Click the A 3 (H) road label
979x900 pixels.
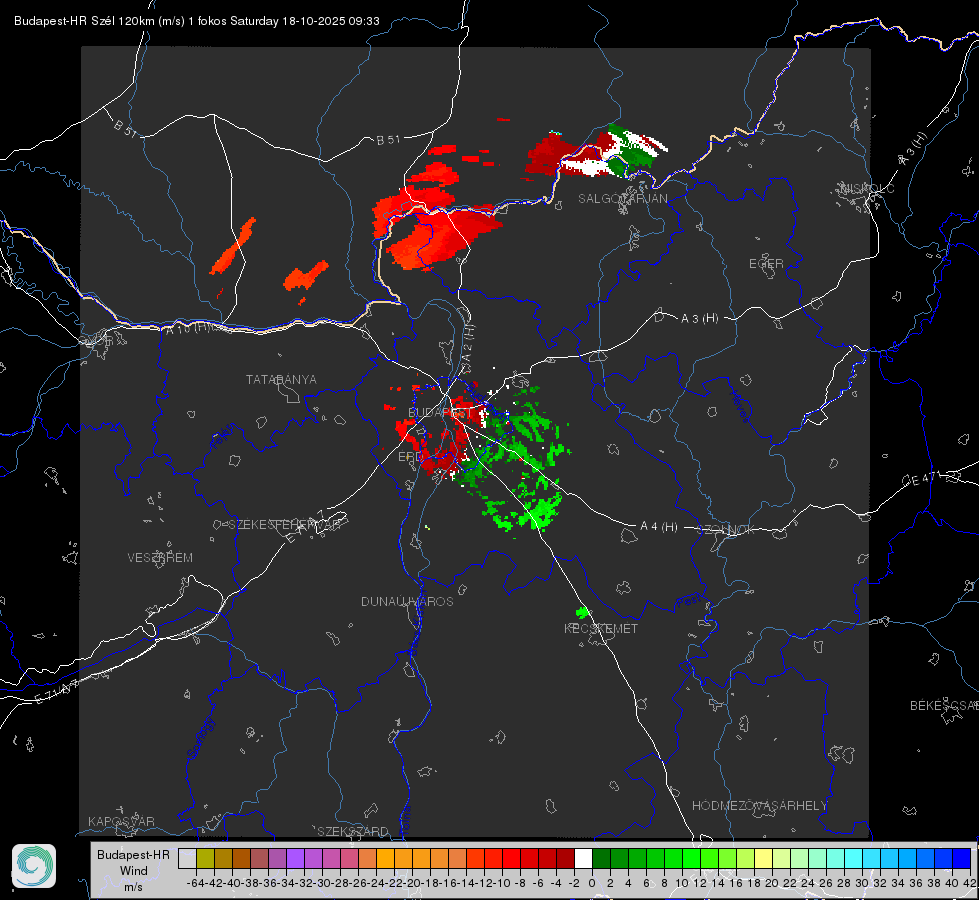tap(699, 319)
